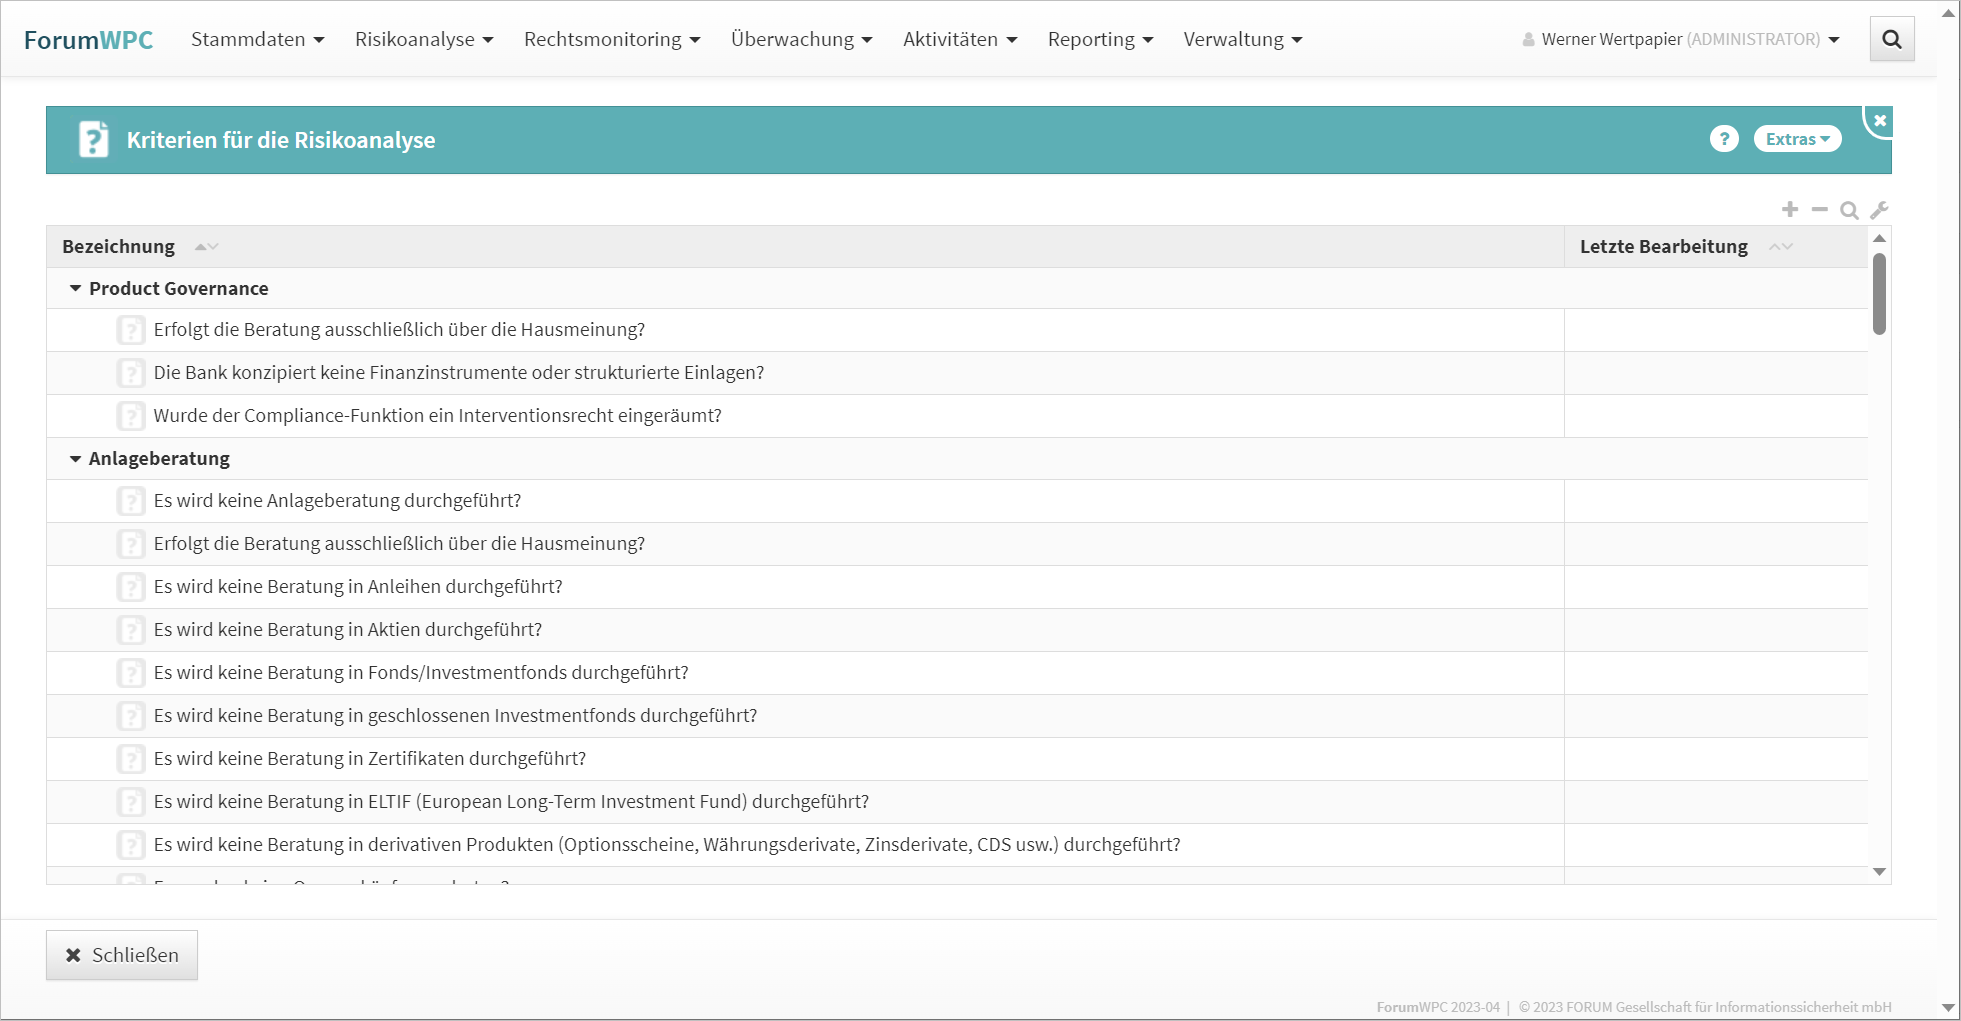Select 'Es wird keine Beratung in Zertifikaten durchgeführt?'
1961x1021 pixels.
(x=370, y=759)
